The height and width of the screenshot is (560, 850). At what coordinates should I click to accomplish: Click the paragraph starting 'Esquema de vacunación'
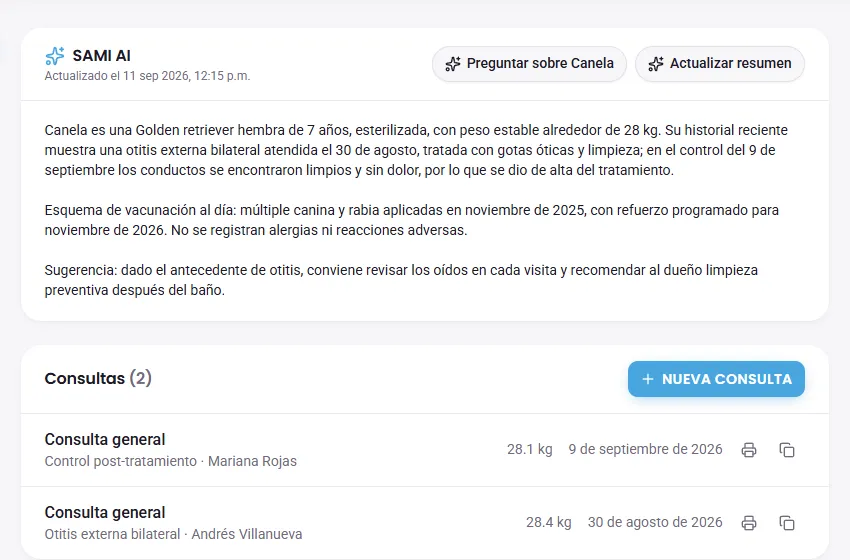point(412,220)
